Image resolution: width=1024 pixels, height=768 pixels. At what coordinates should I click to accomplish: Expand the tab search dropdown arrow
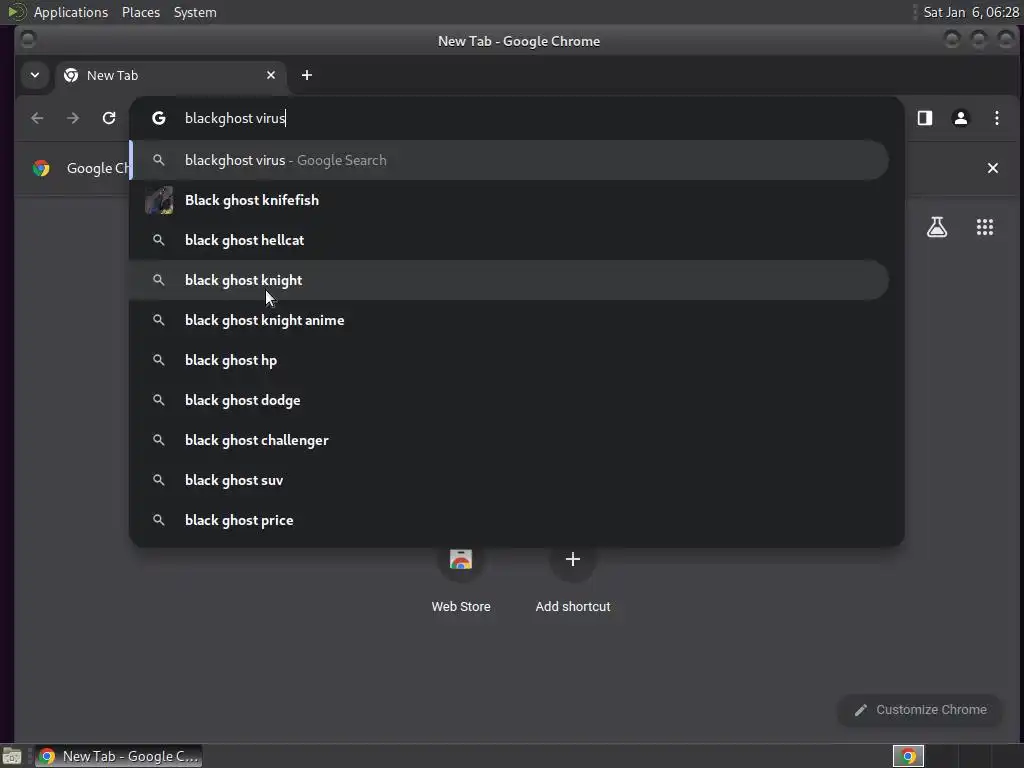point(35,75)
